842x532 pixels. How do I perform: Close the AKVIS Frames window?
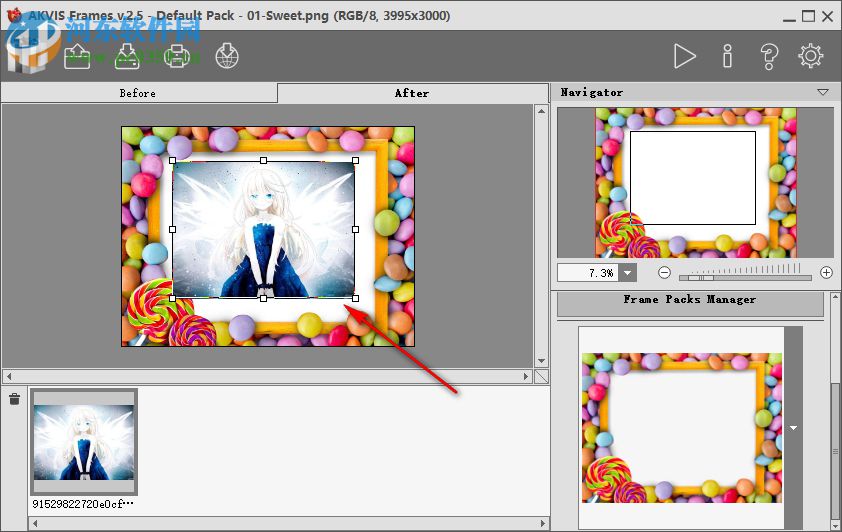click(x=828, y=16)
